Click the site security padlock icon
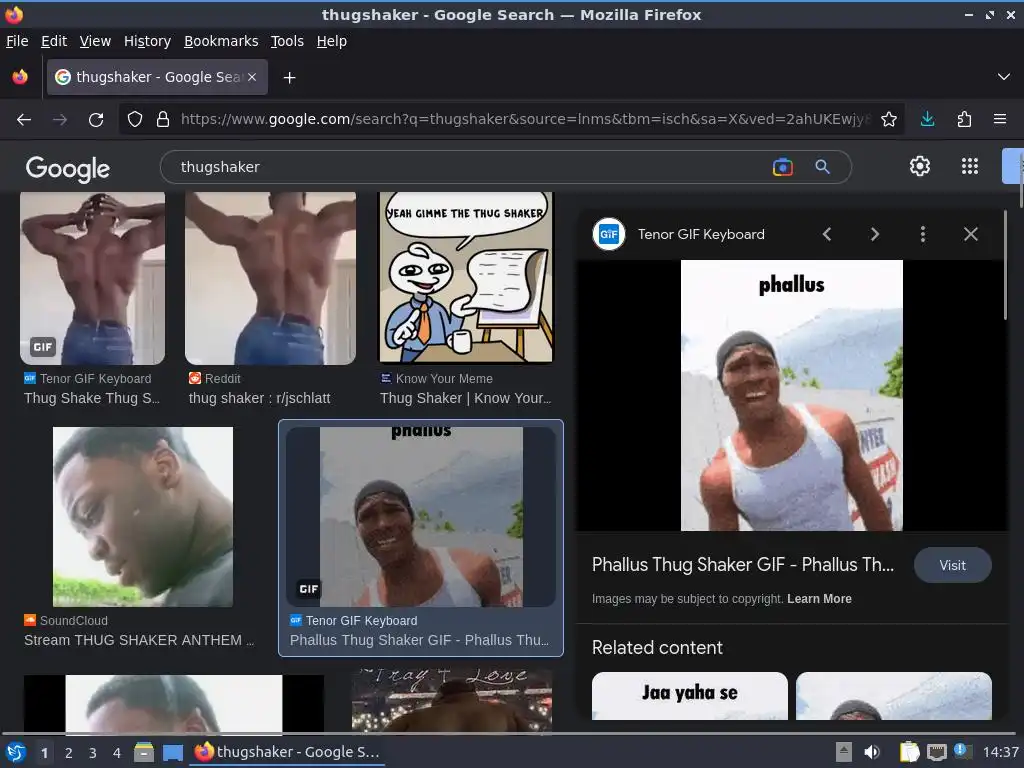 pyautogui.click(x=163, y=120)
